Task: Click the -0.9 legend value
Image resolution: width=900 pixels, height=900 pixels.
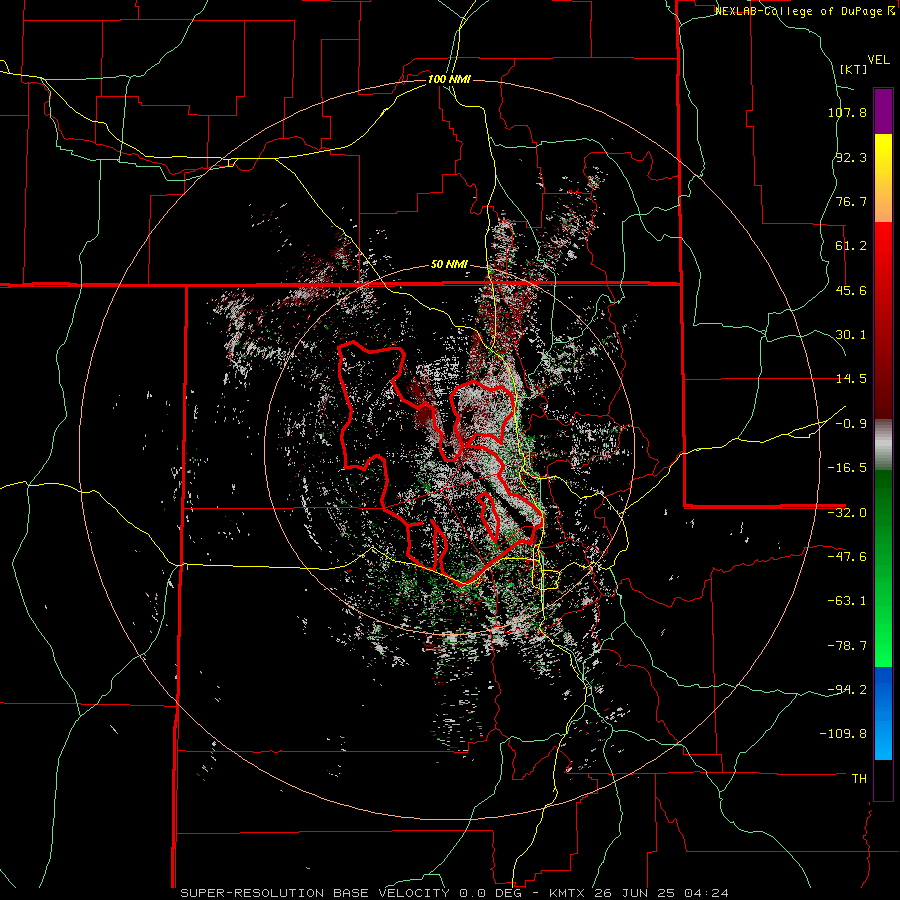Action: coord(851,424)
